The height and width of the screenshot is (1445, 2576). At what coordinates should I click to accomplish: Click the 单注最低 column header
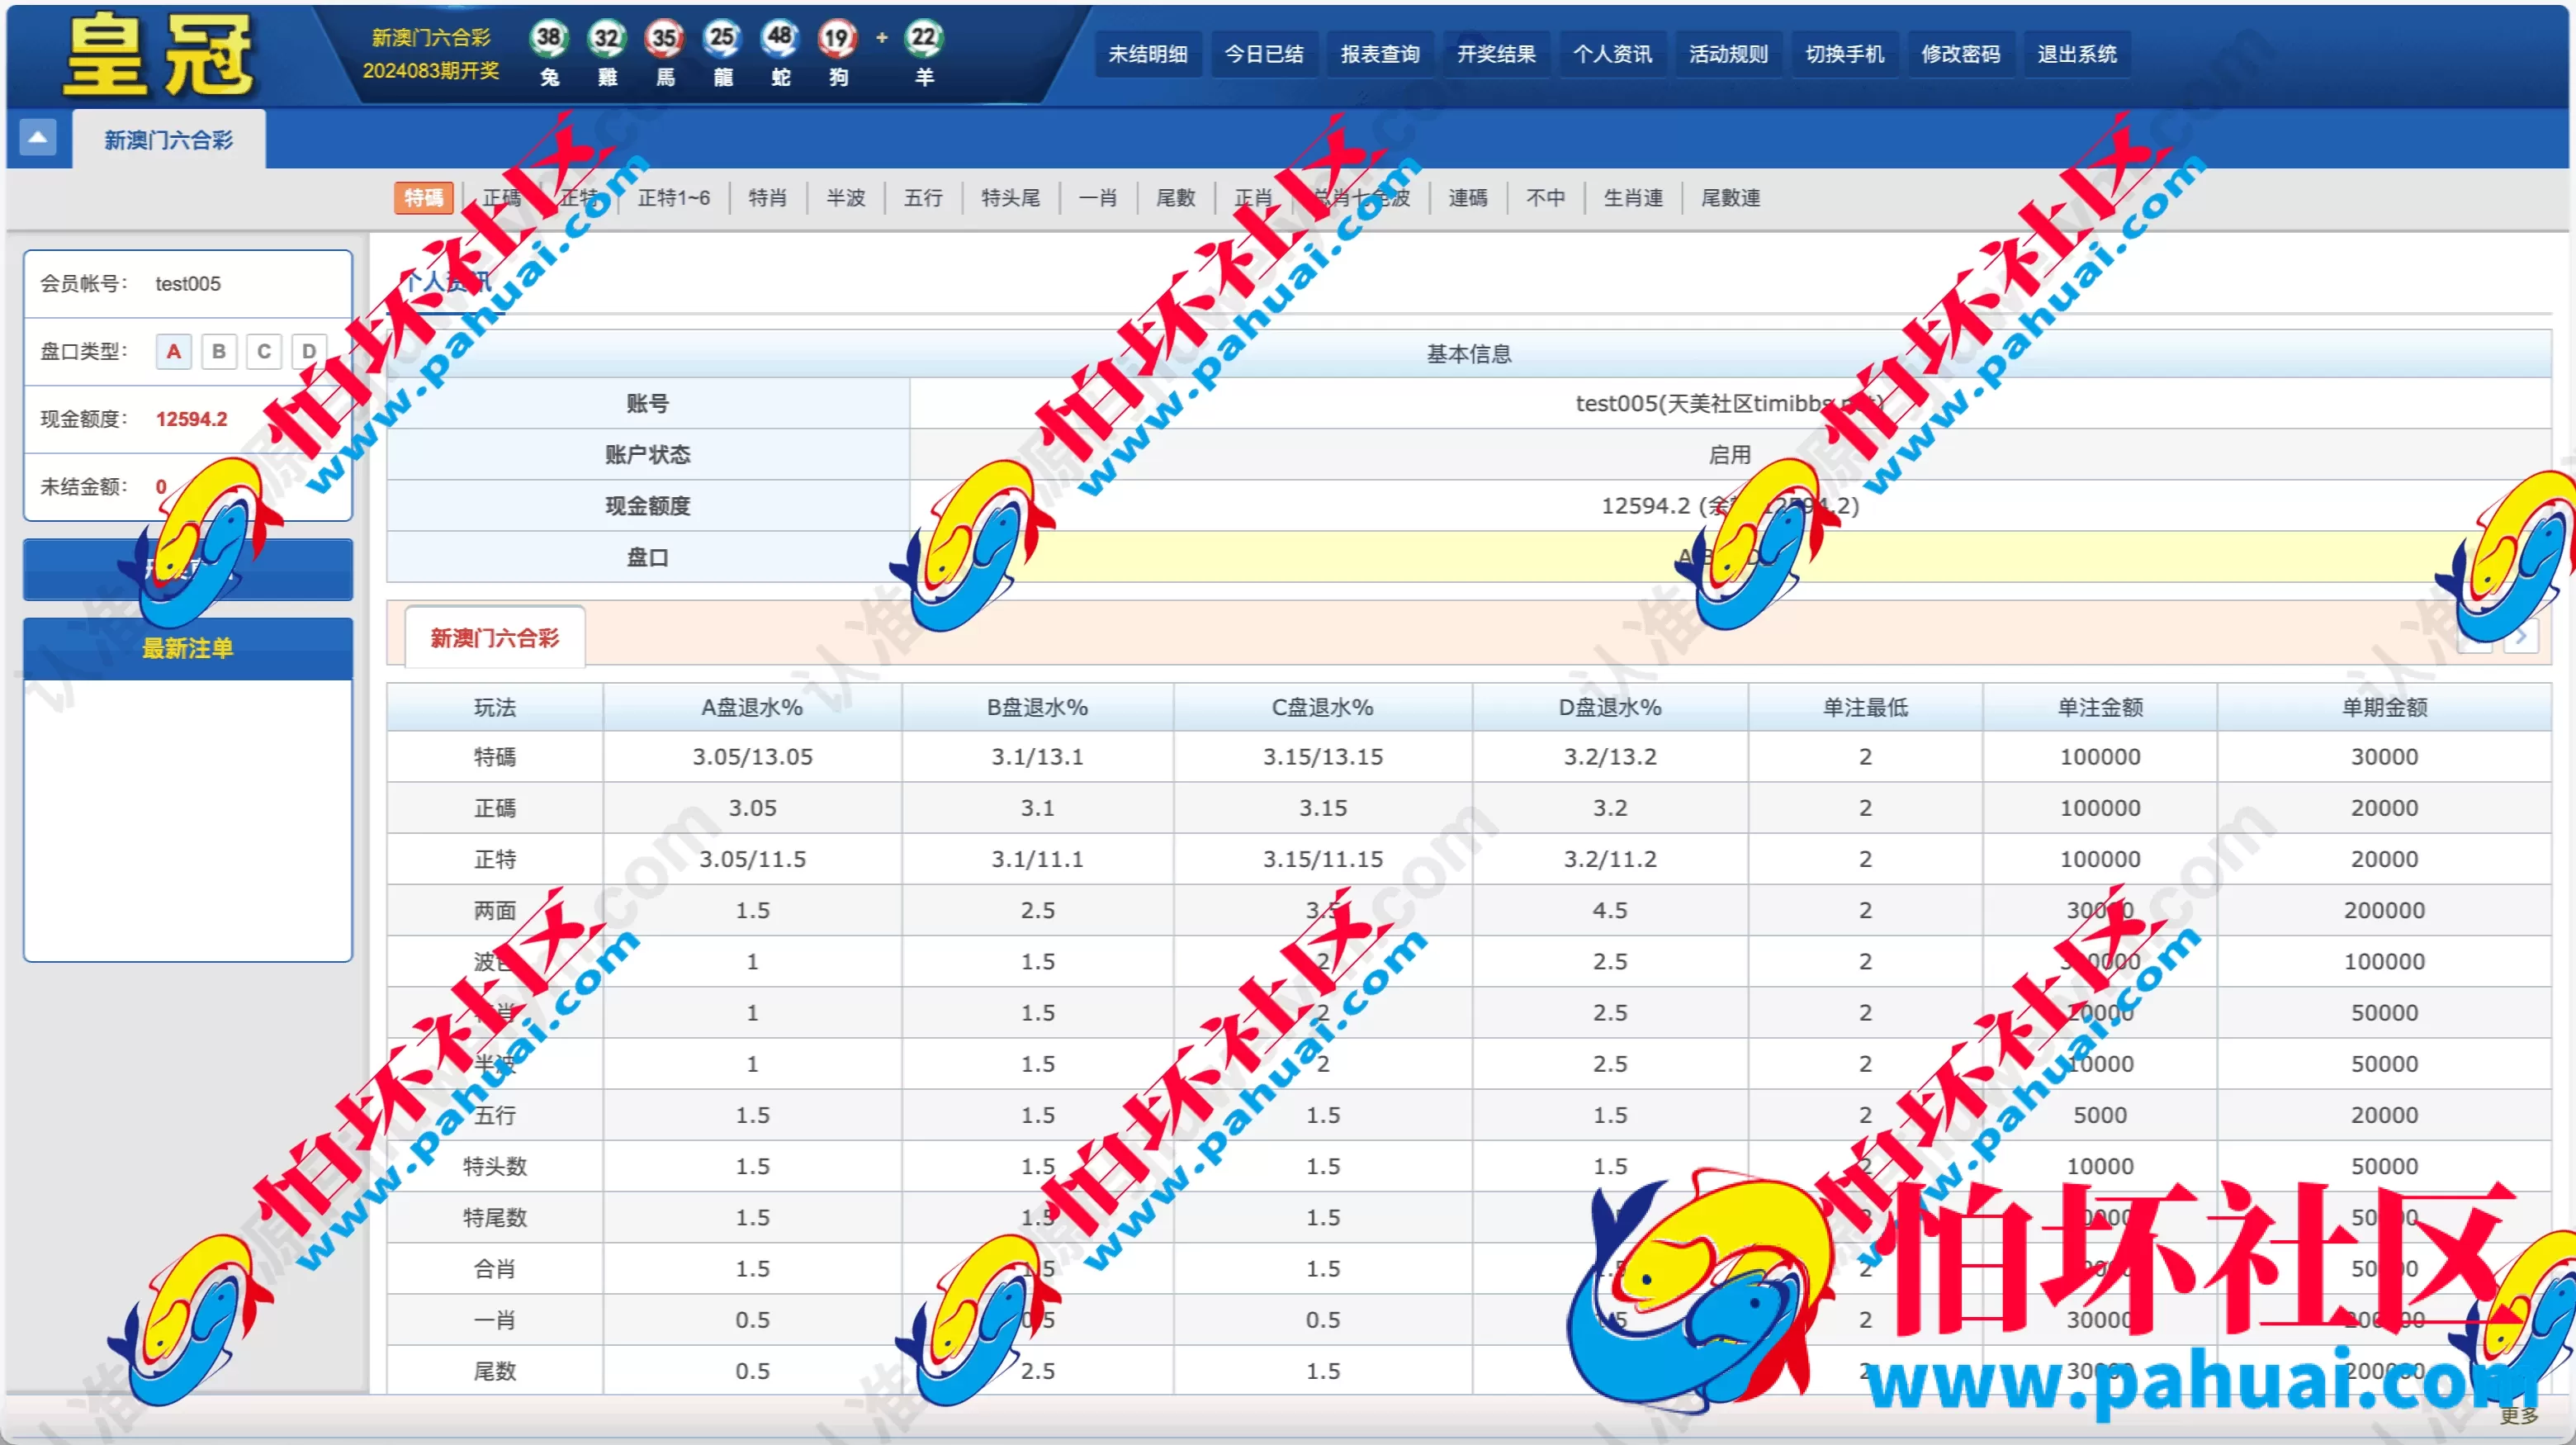pyautogui.click(x=1865, y=707)
